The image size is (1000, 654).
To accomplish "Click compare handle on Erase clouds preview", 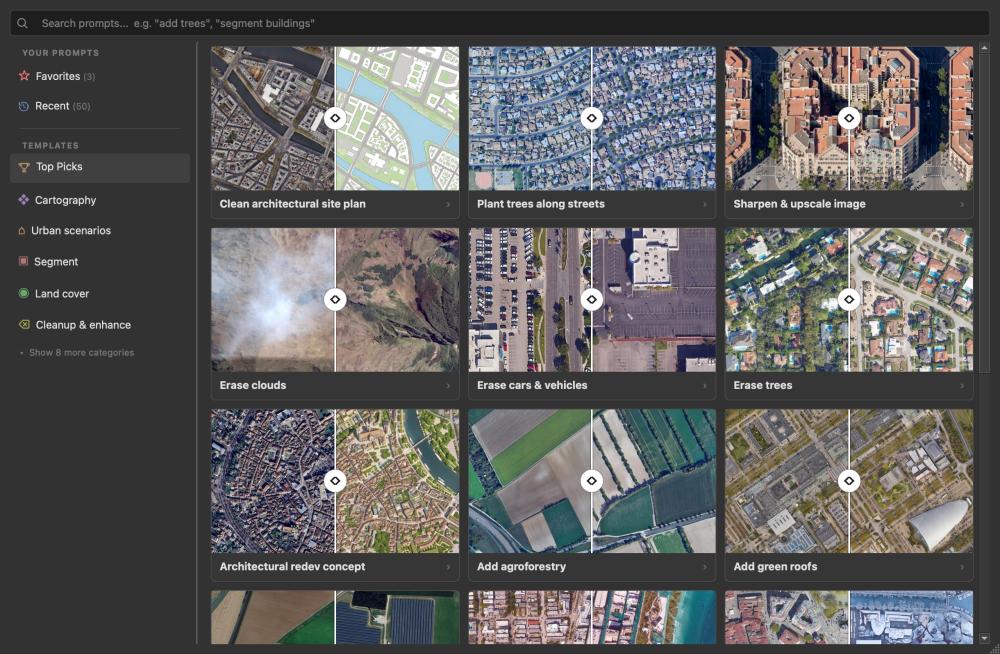I will tap(335, 299).
